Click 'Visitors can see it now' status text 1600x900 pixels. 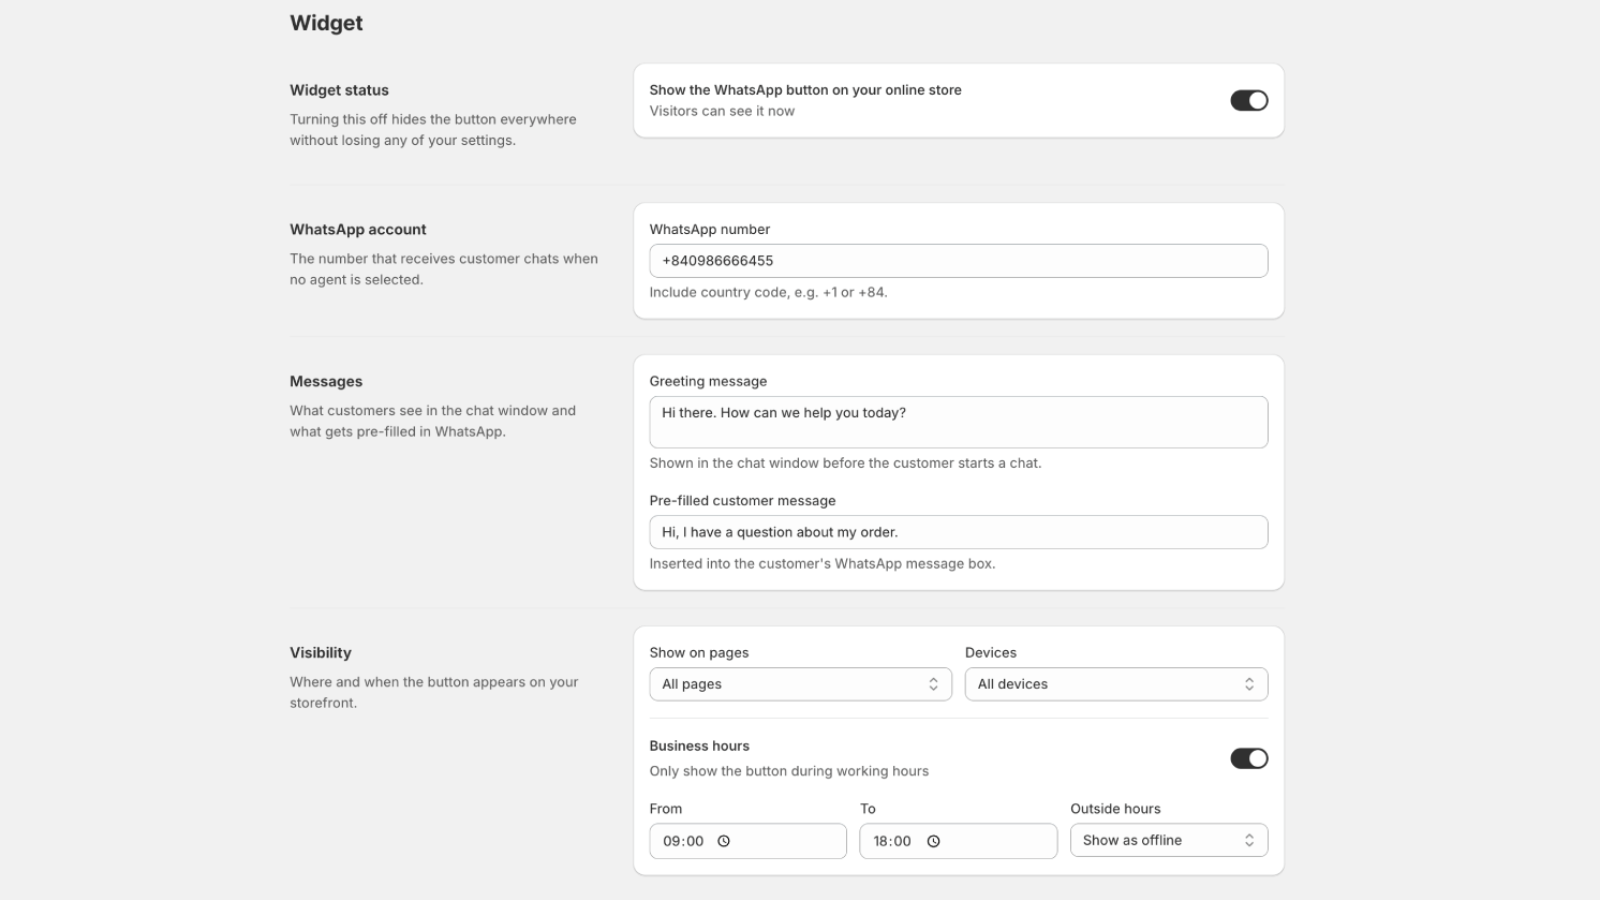722,111
